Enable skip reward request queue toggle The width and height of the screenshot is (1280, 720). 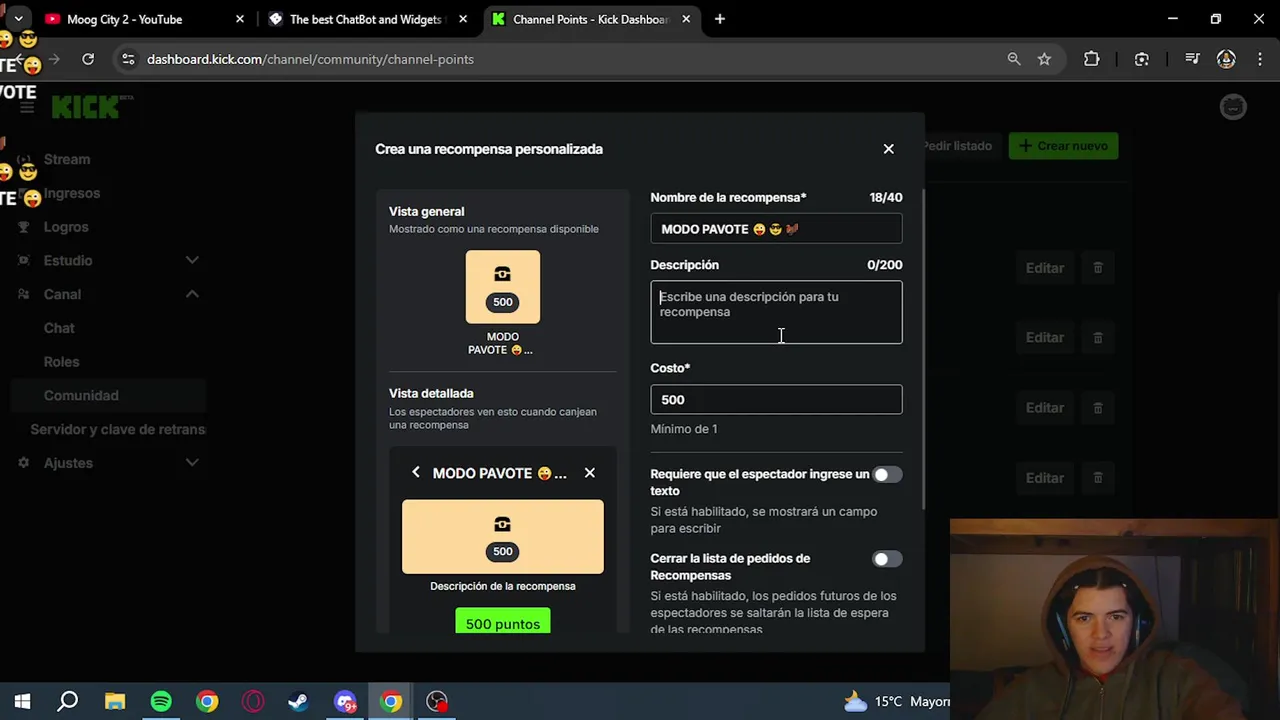(x=886, y=559)
